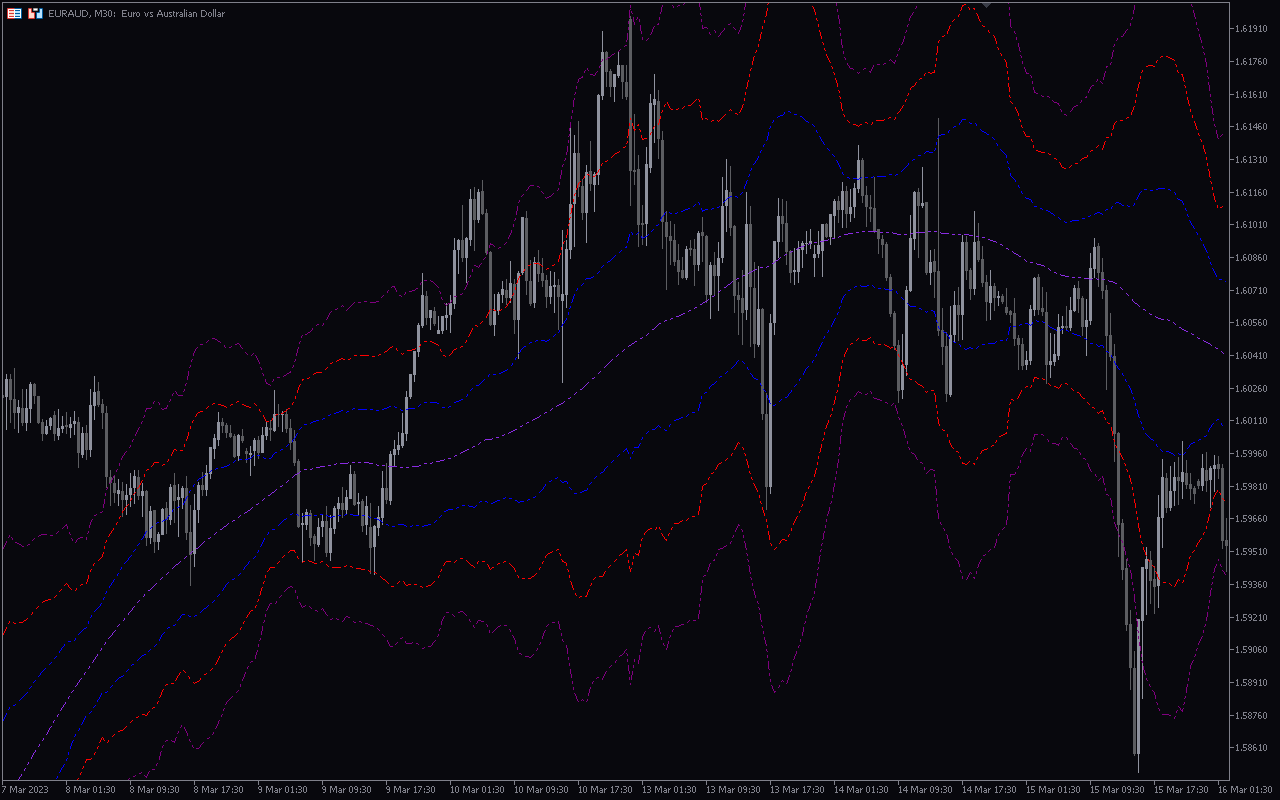
Task: Click the 9 Mar 17:30 time label
Action: point(411,790)
